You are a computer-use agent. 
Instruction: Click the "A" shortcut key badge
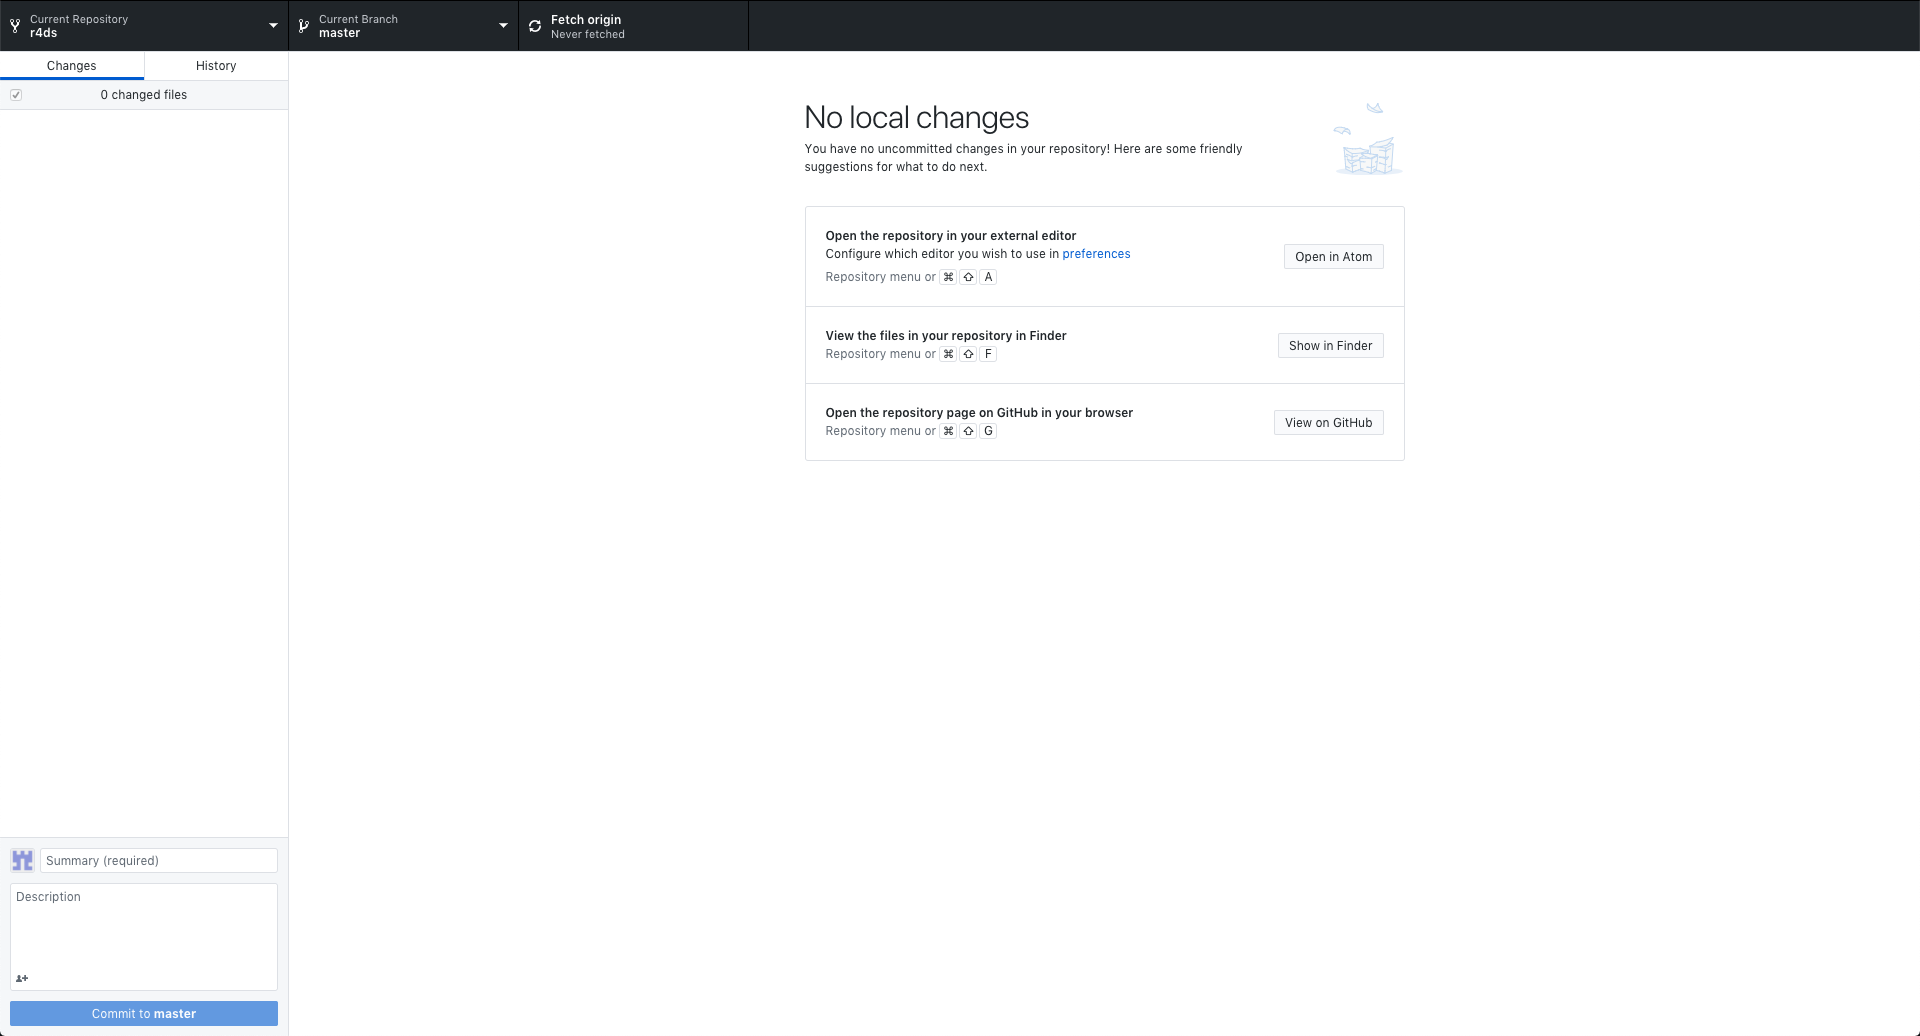[988, 277]
